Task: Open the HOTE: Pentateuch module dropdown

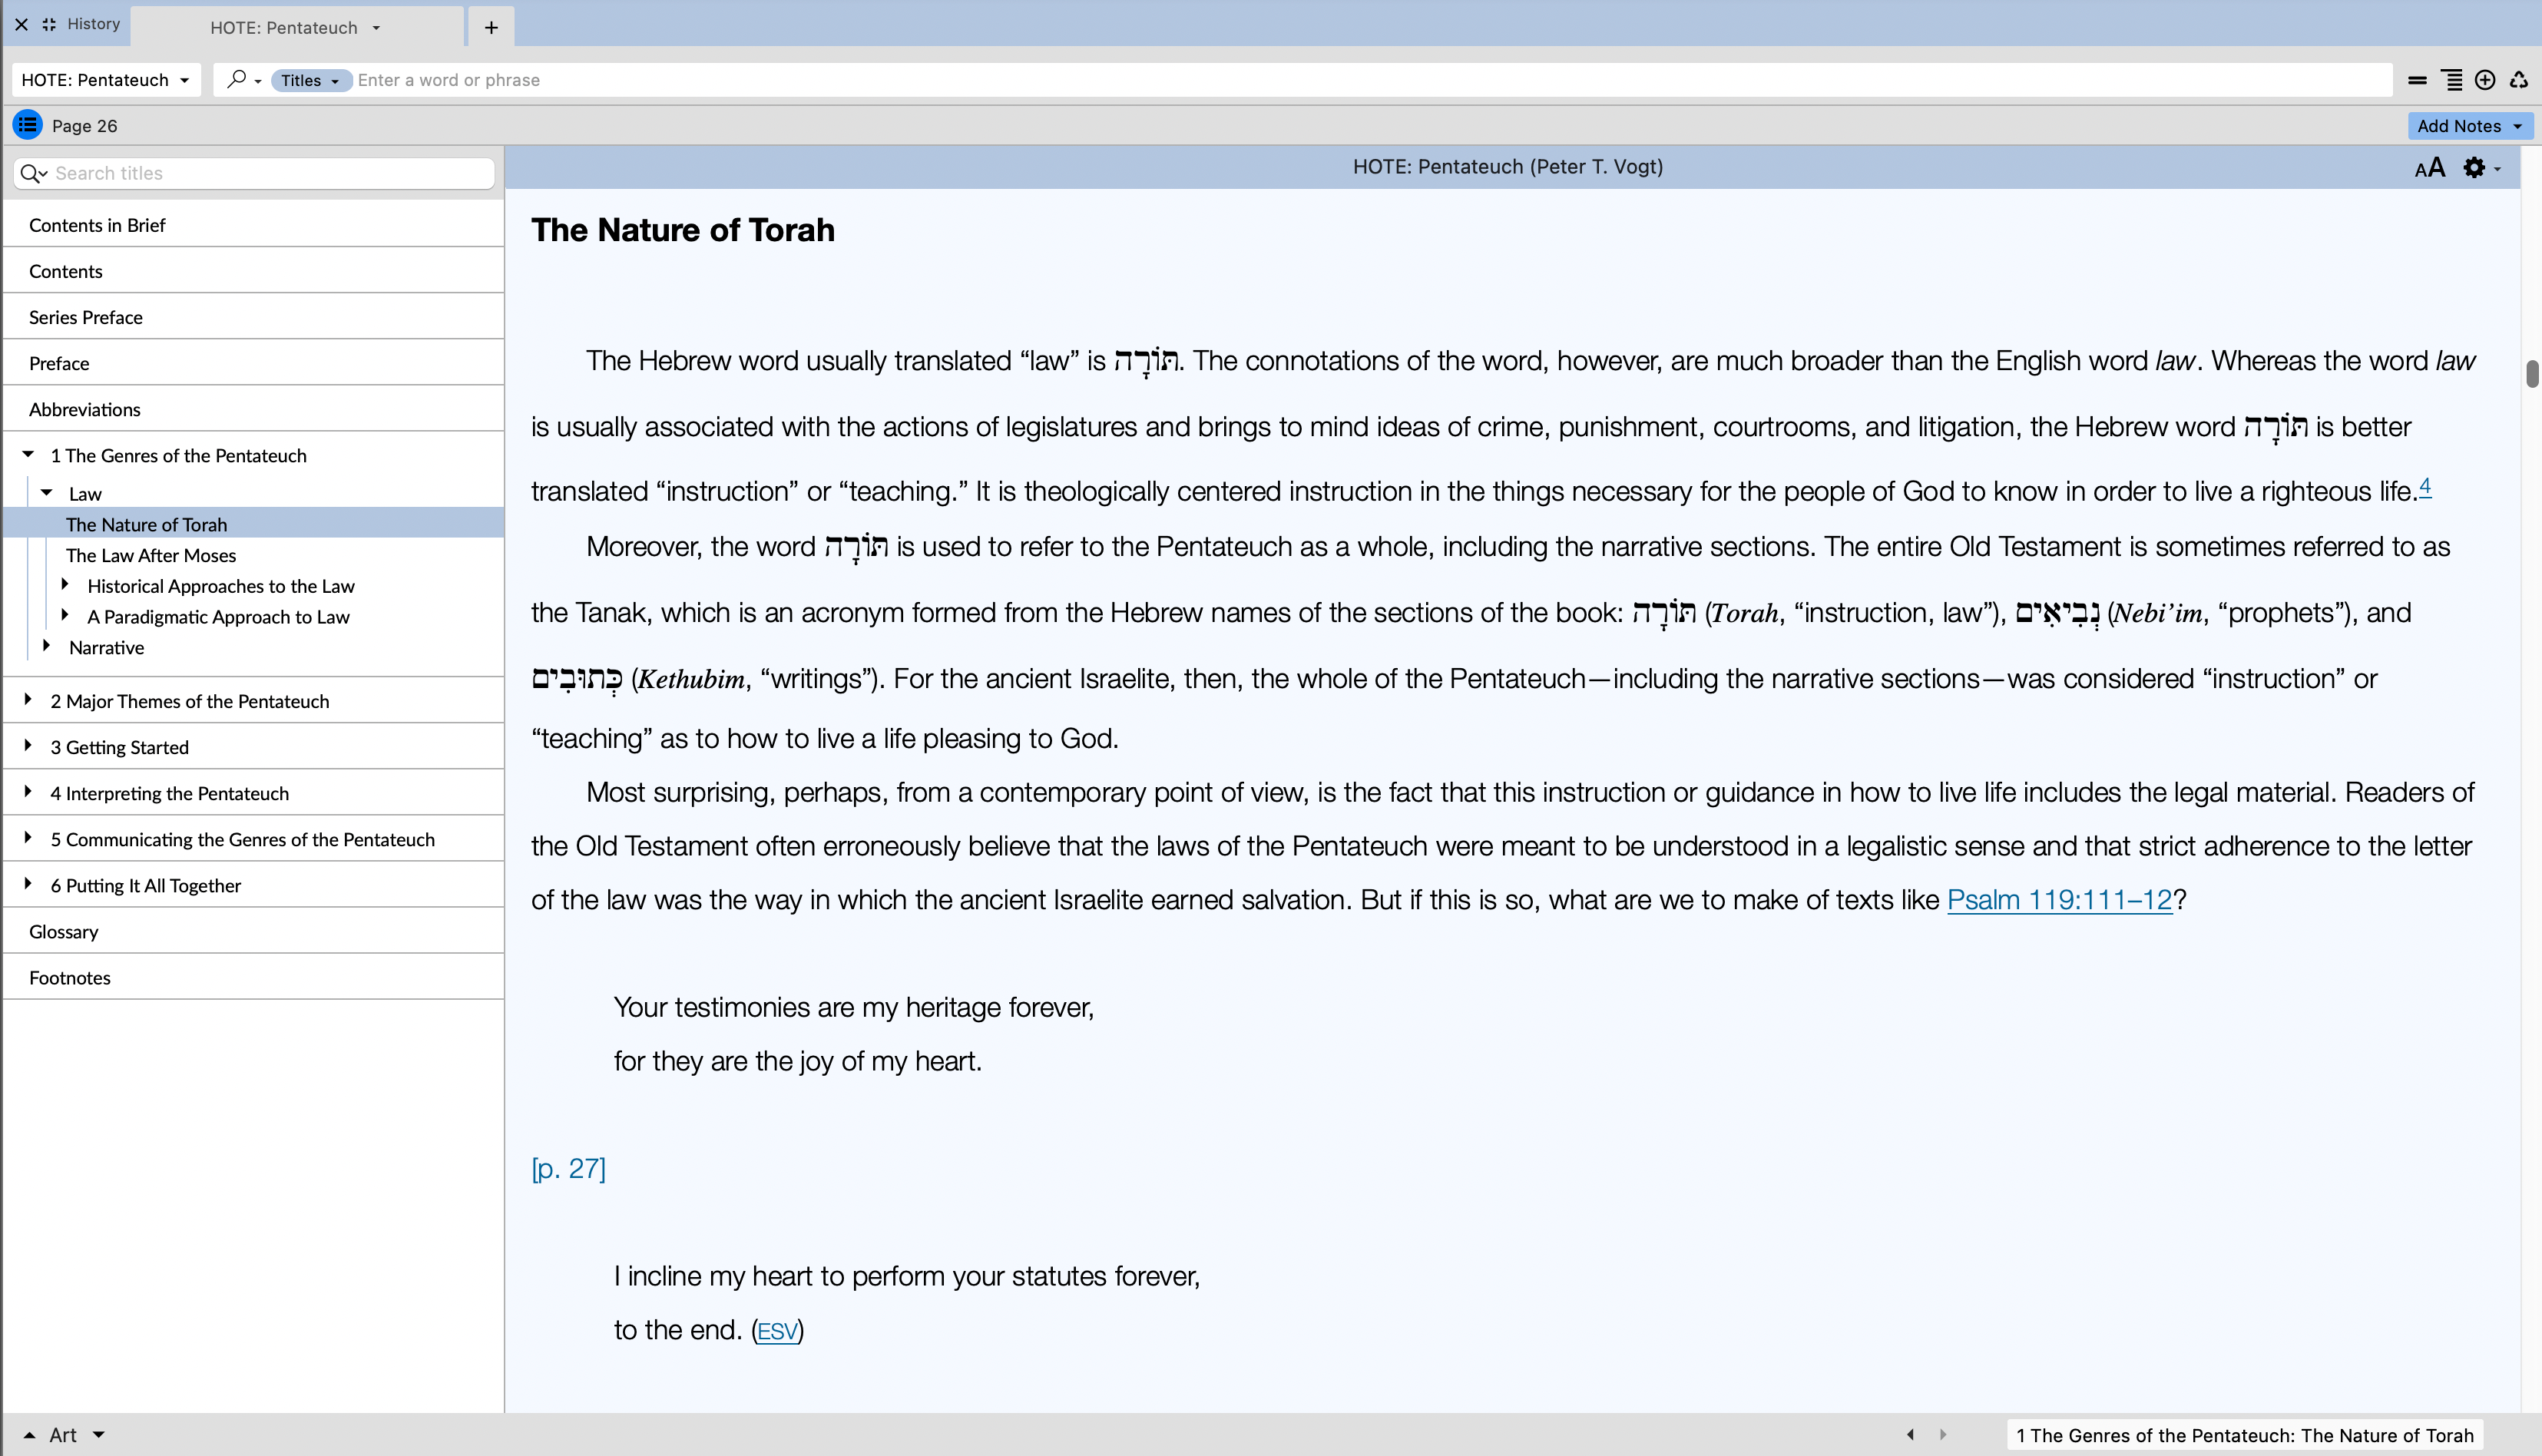Action: point(106,80)
